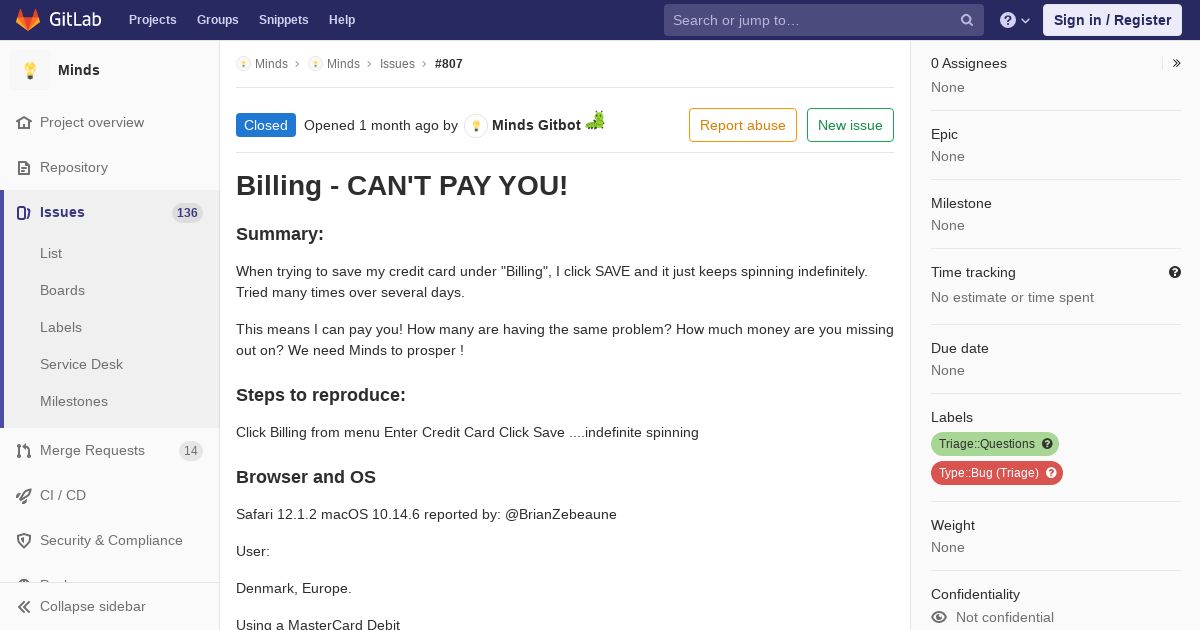Viewport: 1200px width, 630px height.
Task: Click the Not confidential eye icon
Action: (939, 618)
